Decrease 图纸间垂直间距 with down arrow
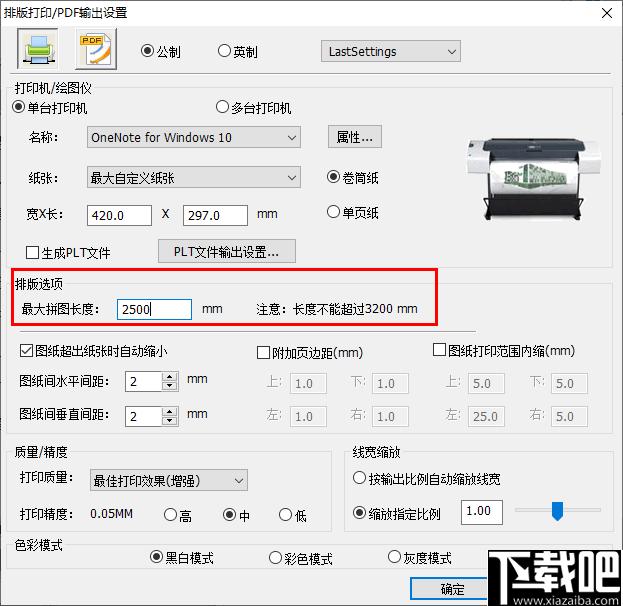Viewport: 623px width, 606px height. (x=170, y=421)
